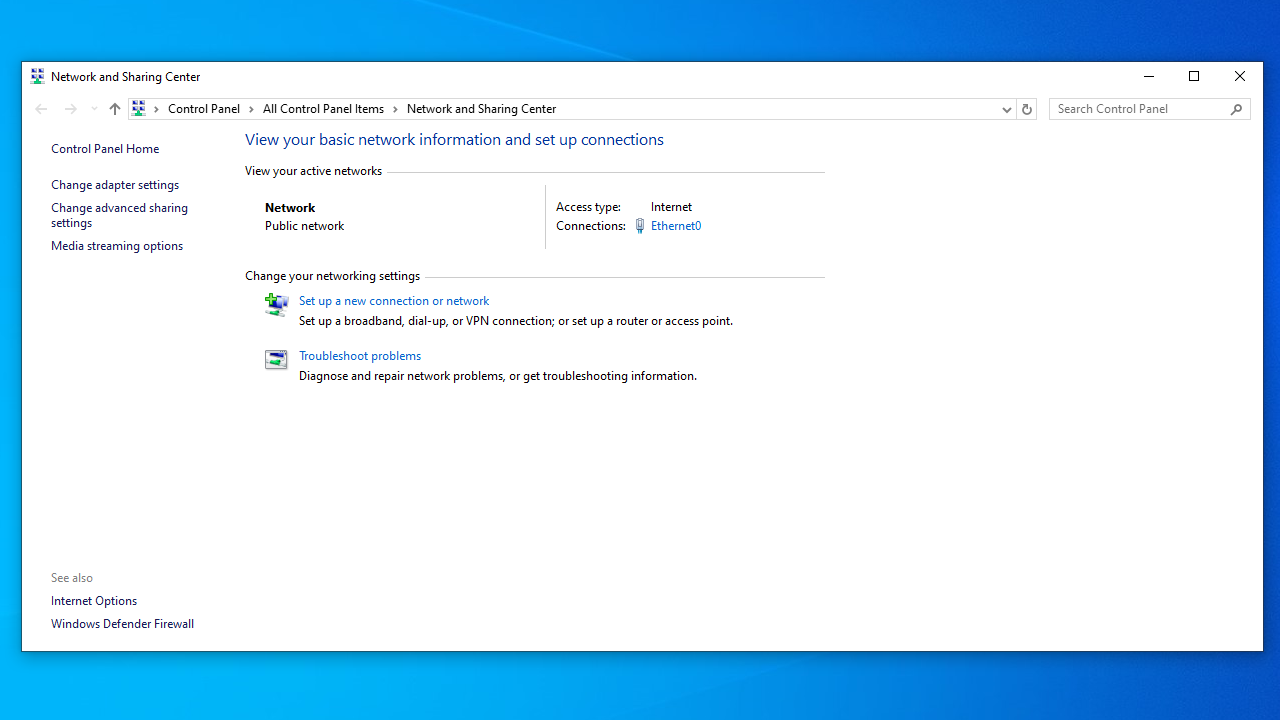Click the window title bar network icon

(x=38, y=76)
